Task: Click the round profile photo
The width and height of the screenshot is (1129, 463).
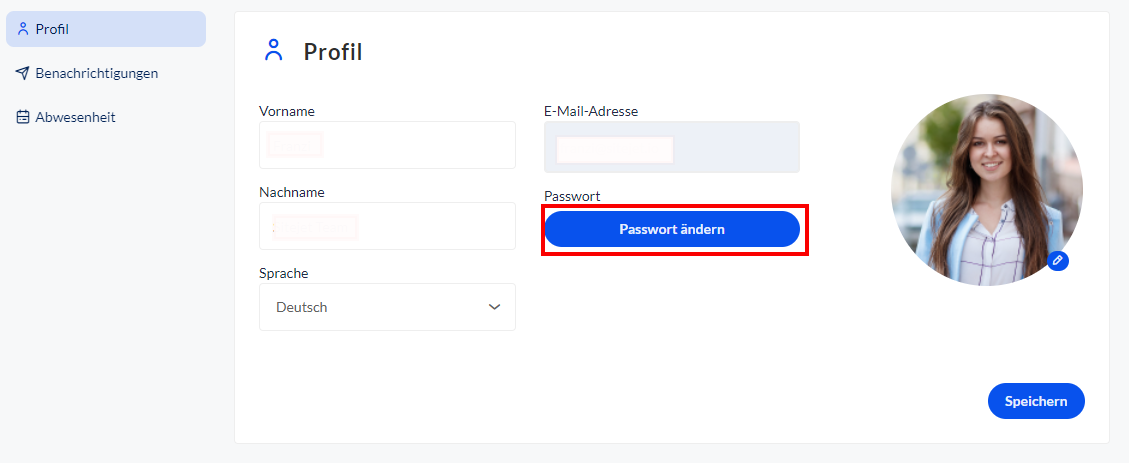Action: coord(986,189)
